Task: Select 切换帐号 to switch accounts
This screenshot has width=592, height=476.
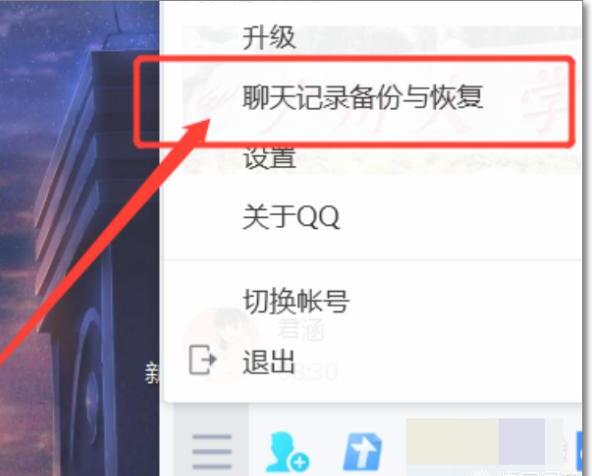Action: pos(296,301)
